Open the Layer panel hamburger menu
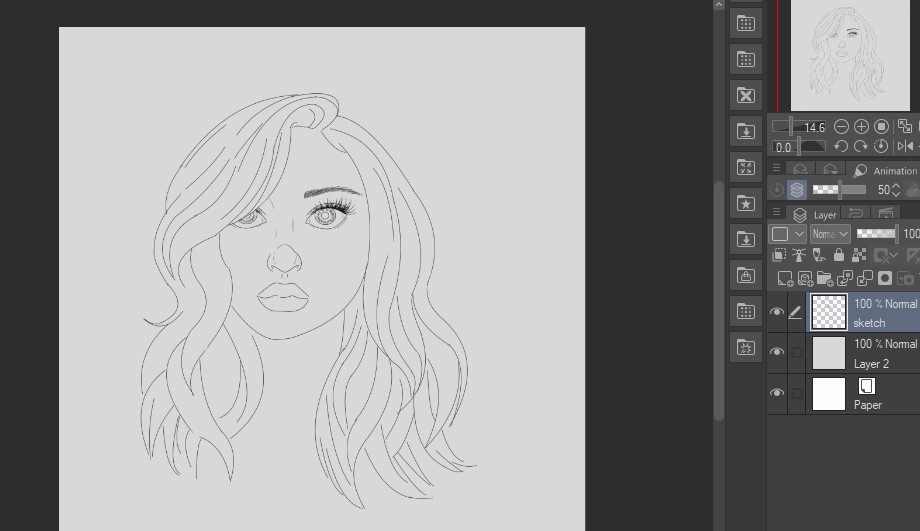The width and height of the screenshot is (920, 531). (776, 212)
